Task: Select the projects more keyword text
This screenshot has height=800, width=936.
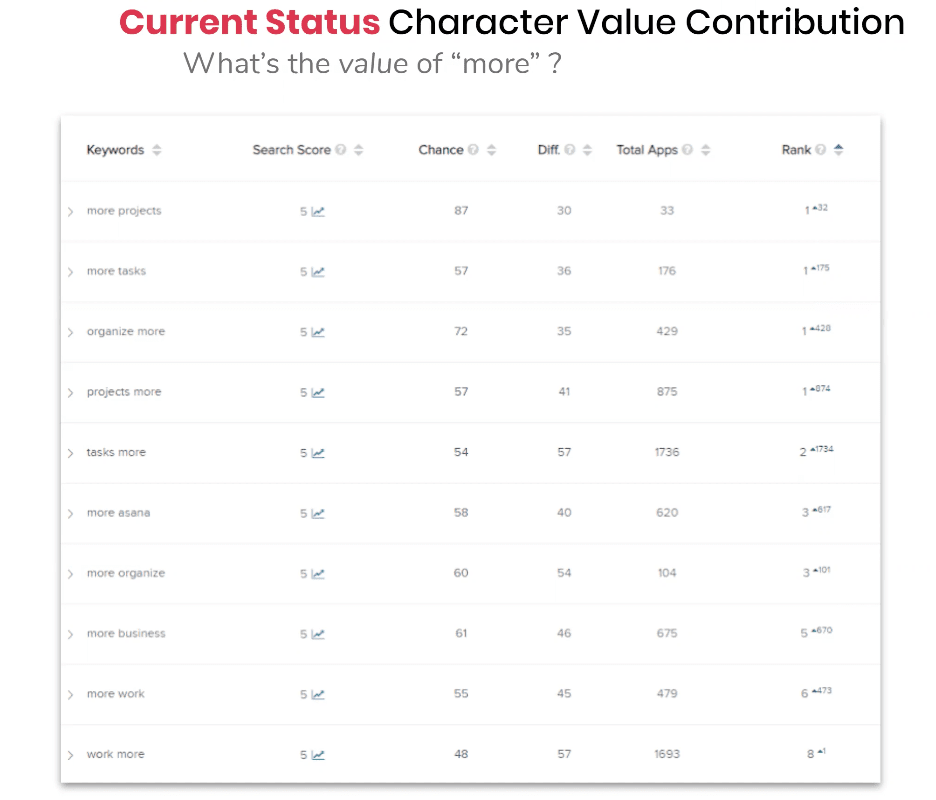Action: (123, 392)
